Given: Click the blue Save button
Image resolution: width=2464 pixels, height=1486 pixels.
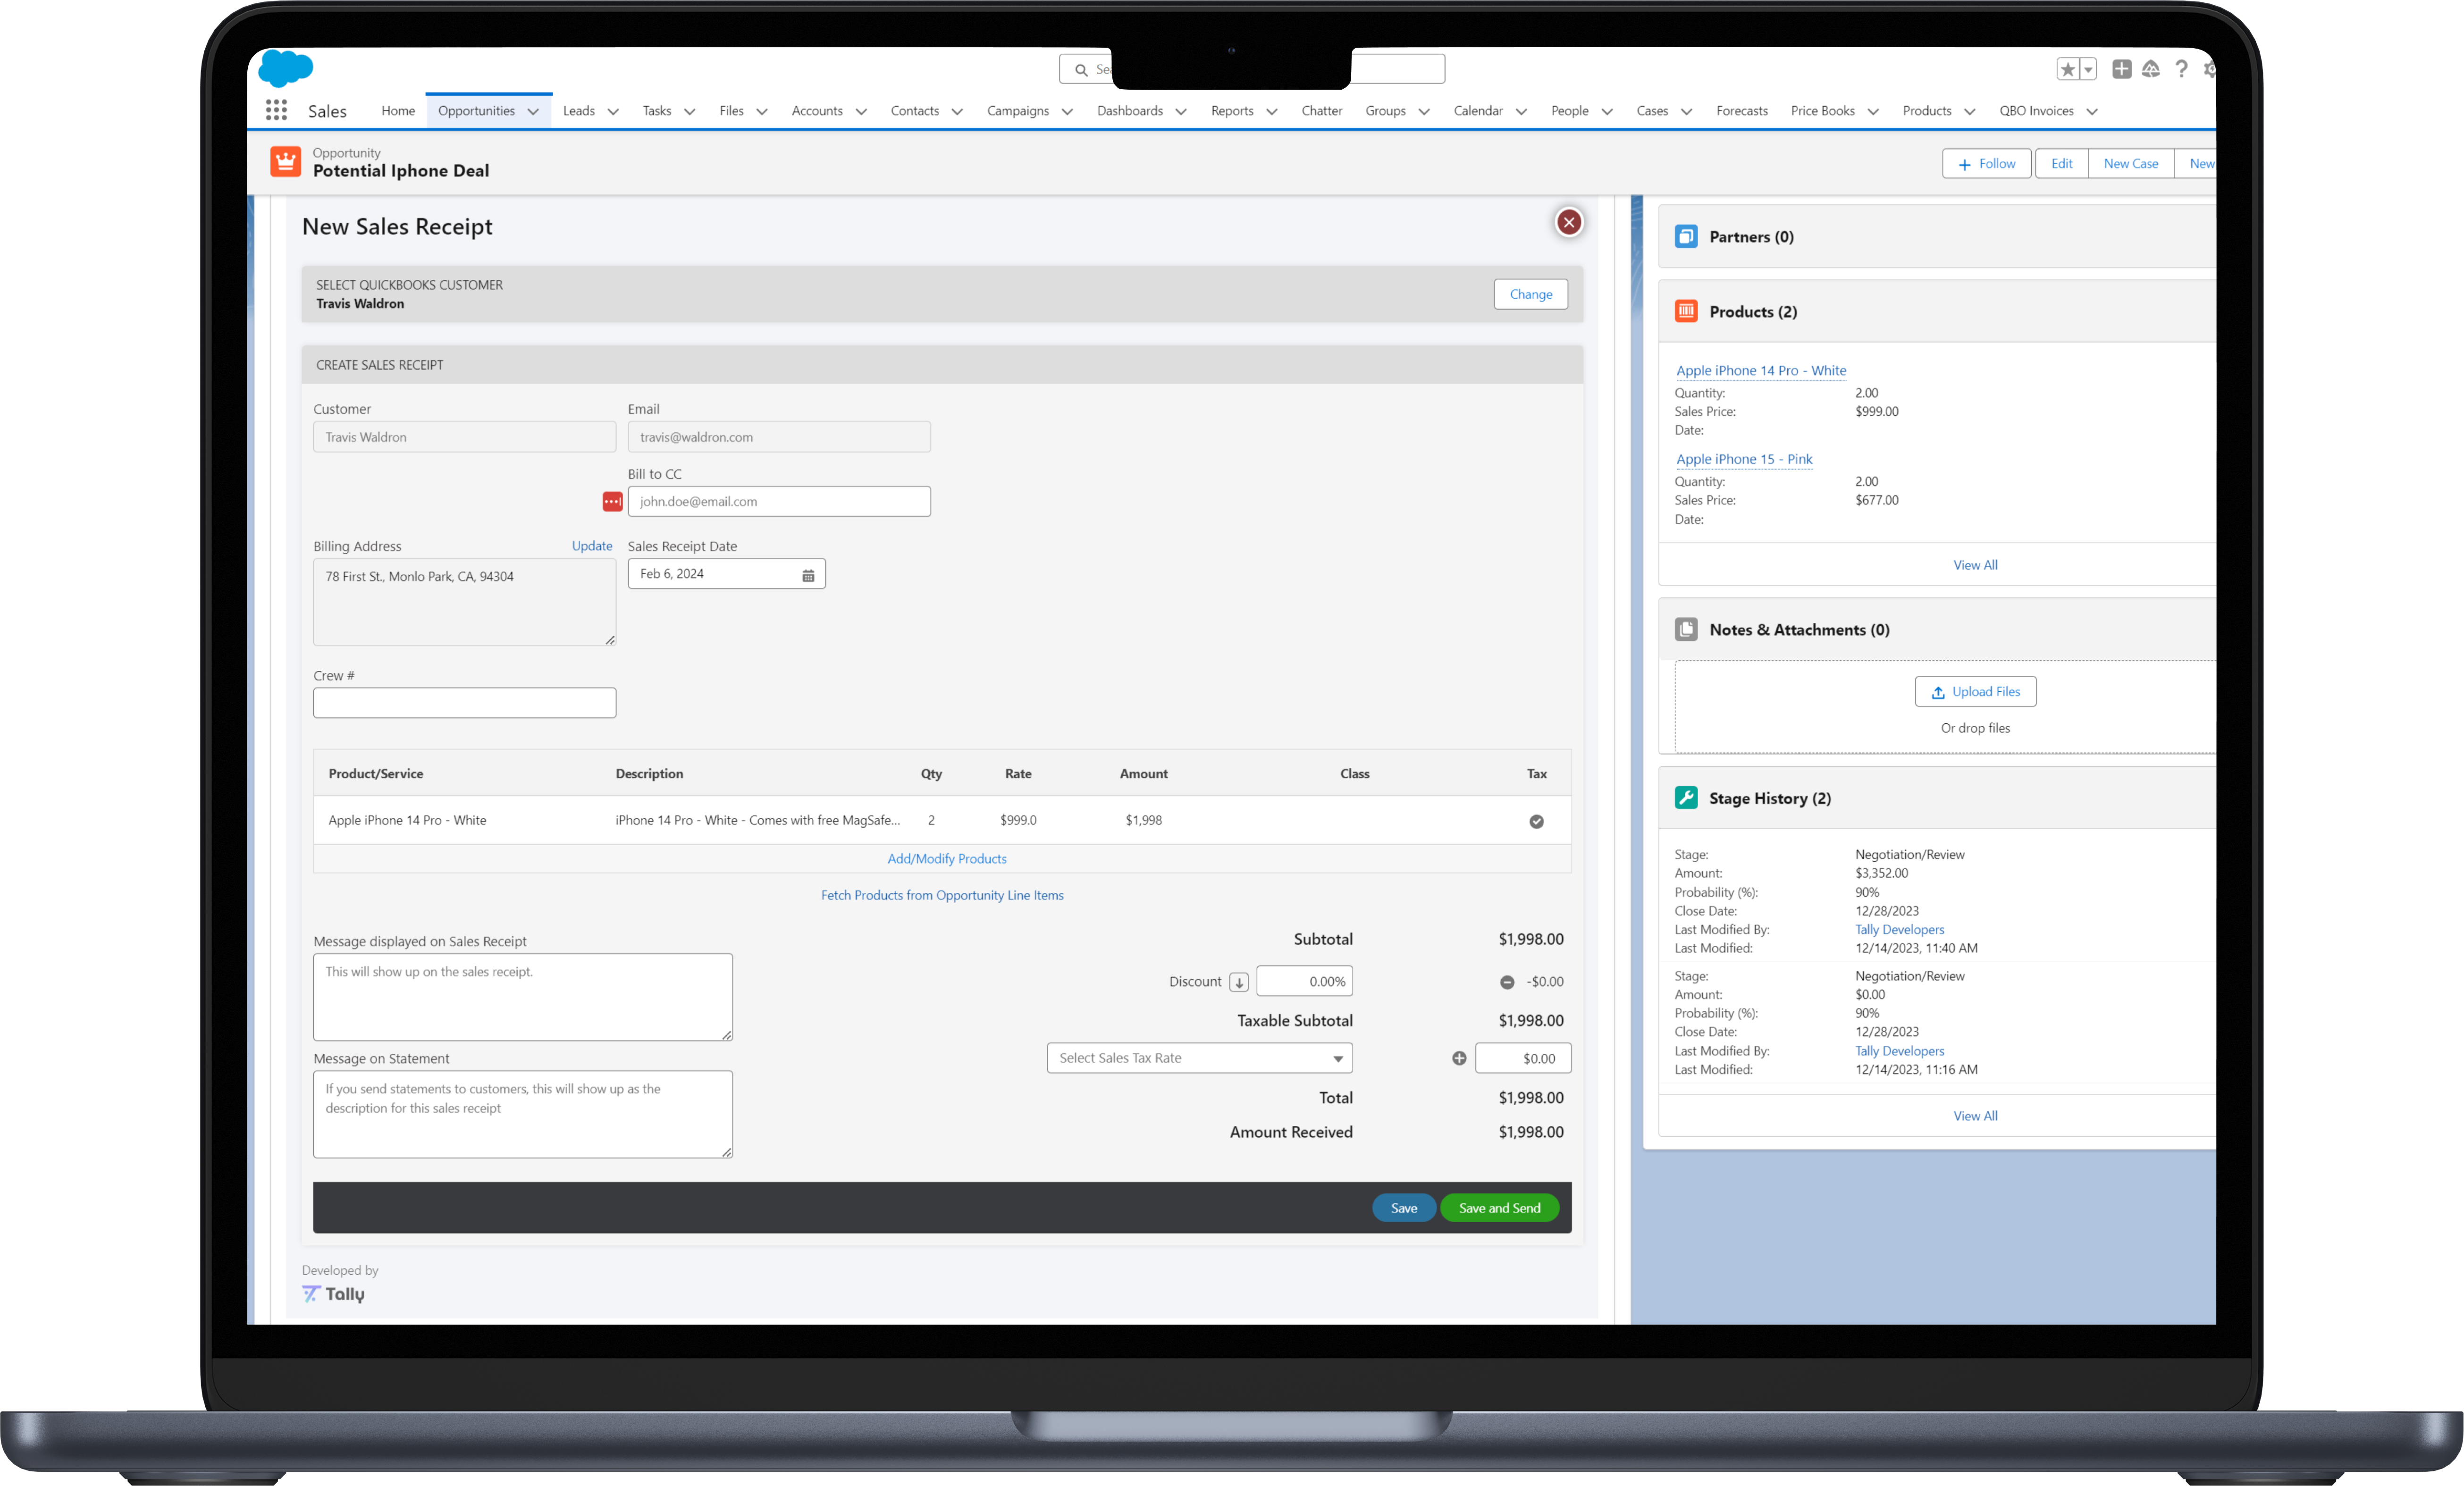Looking at the screenshot, I should point(1404,1208).
